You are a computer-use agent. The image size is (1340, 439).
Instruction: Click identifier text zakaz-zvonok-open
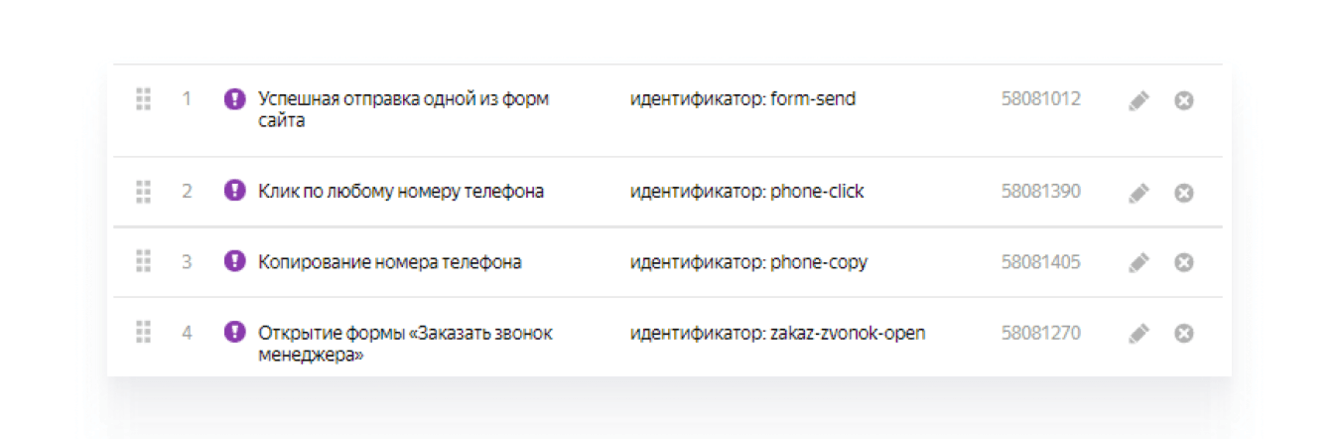(847, 333)
